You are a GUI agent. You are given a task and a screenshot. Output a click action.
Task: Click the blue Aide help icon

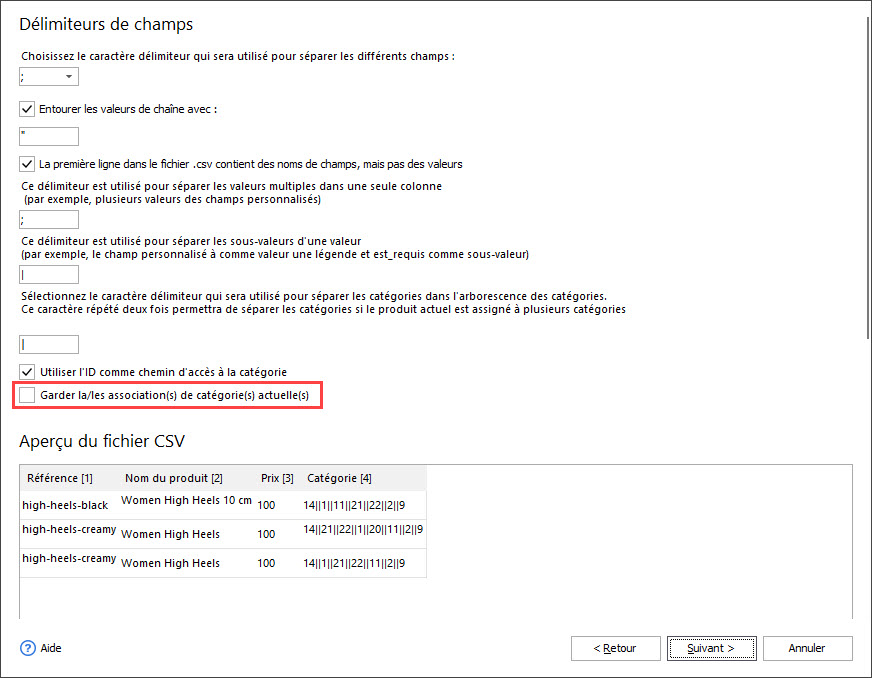click(28, 648)
